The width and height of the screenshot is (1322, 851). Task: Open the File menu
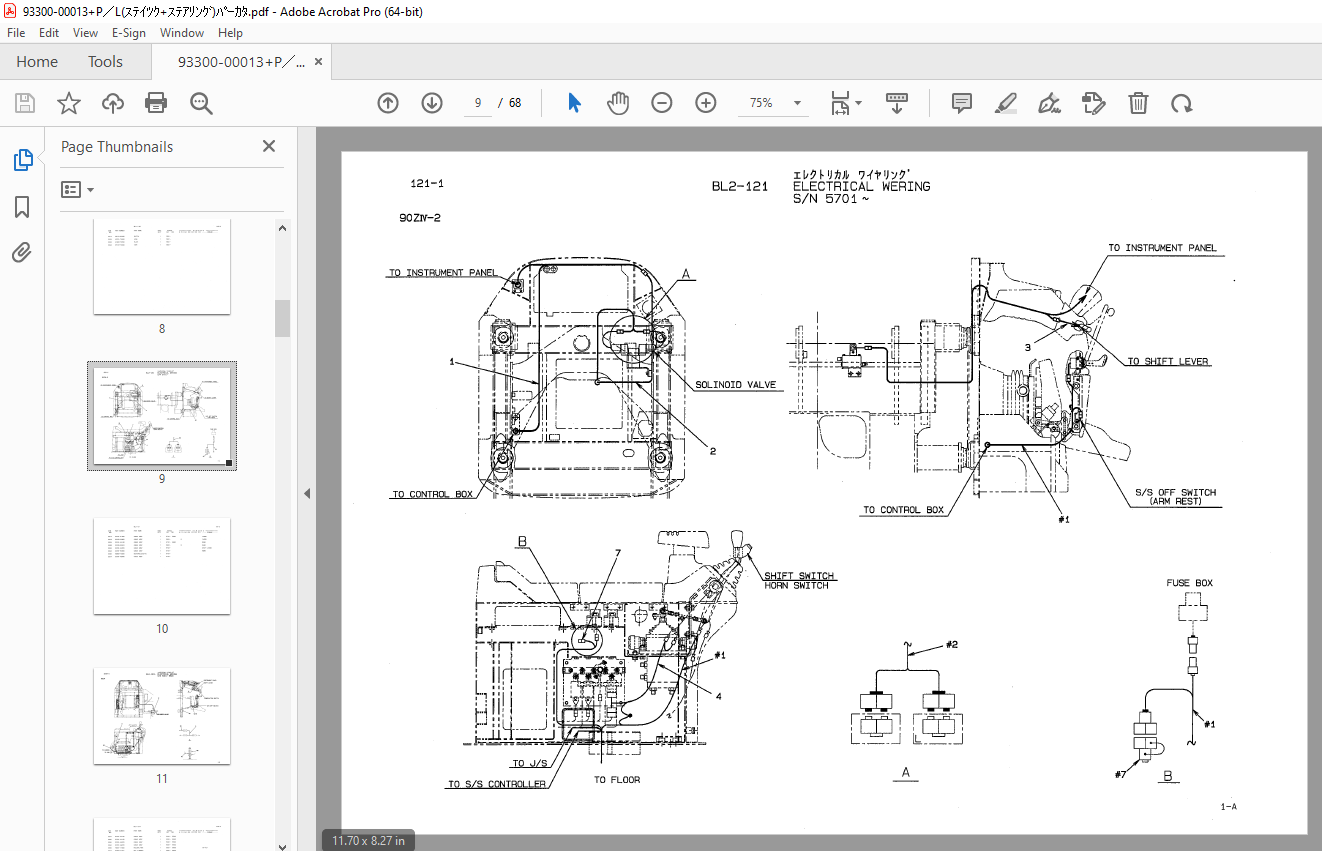[x=16, y=33]
